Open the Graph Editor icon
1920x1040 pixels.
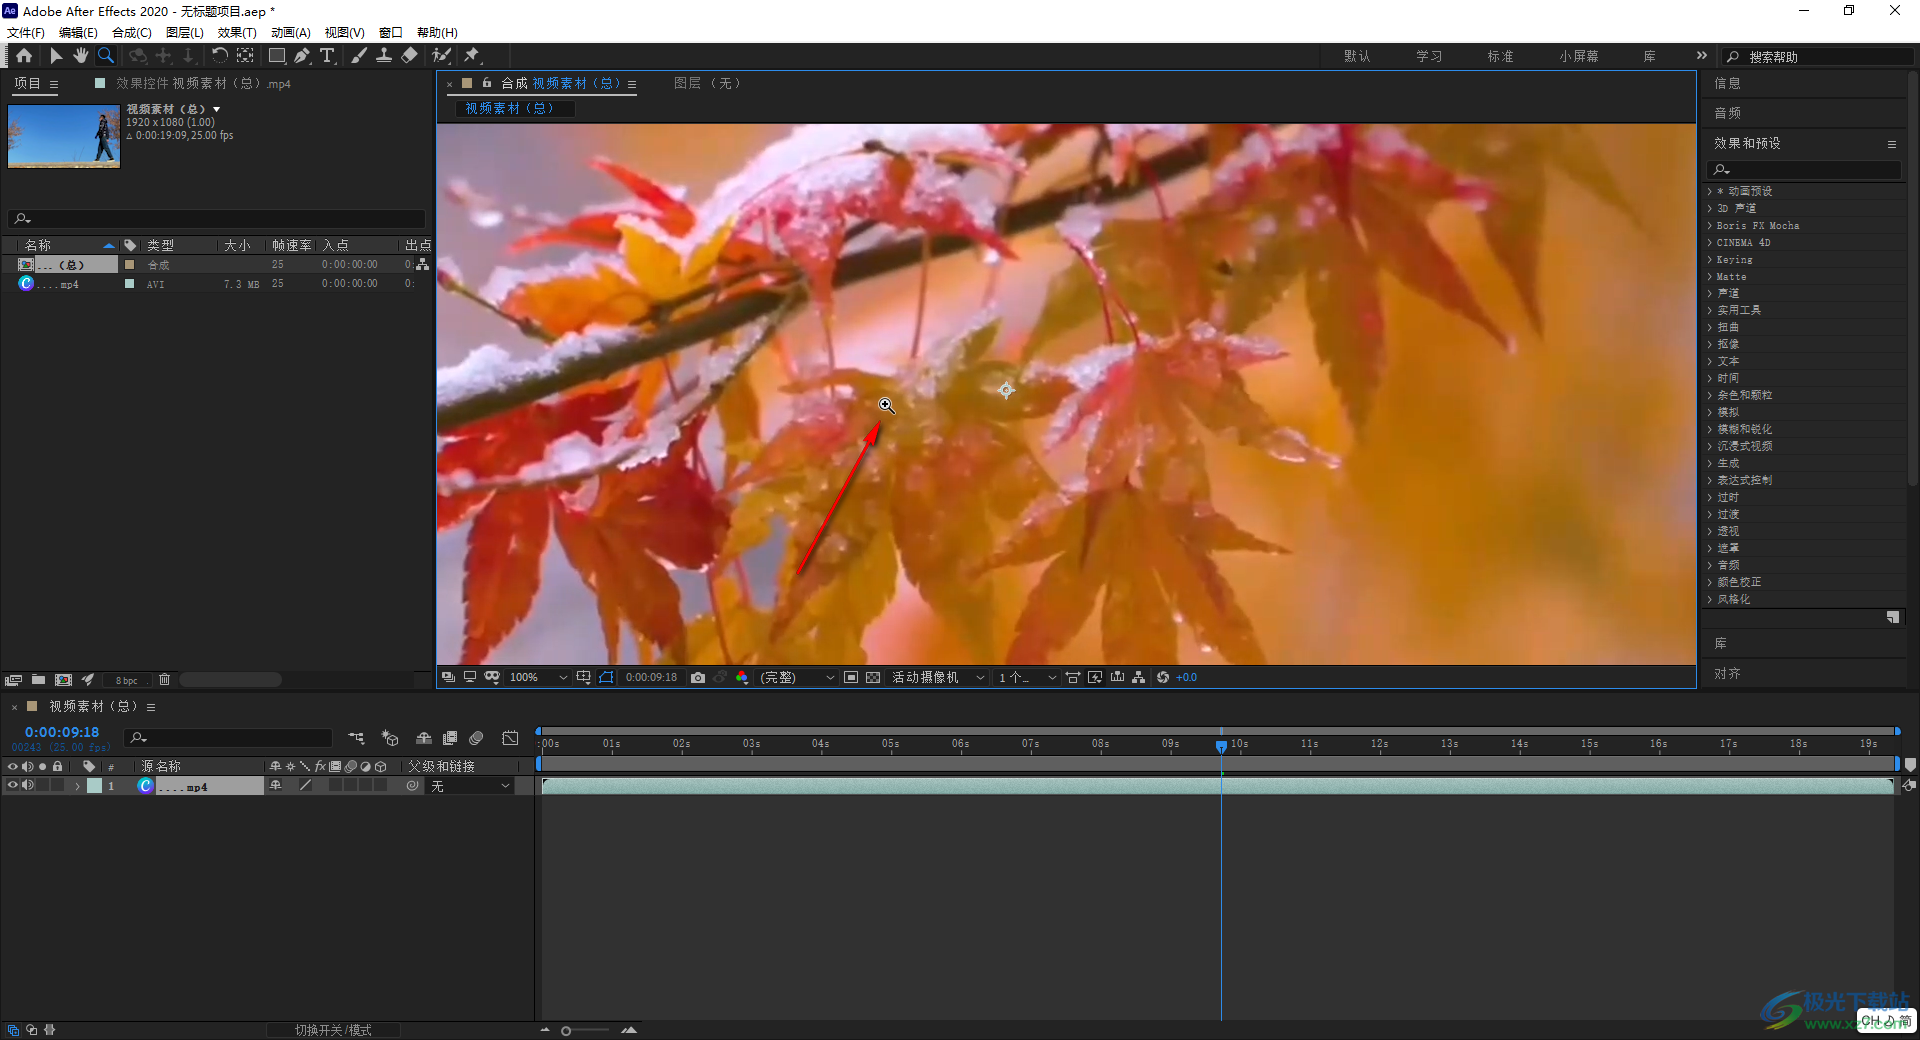510,738
